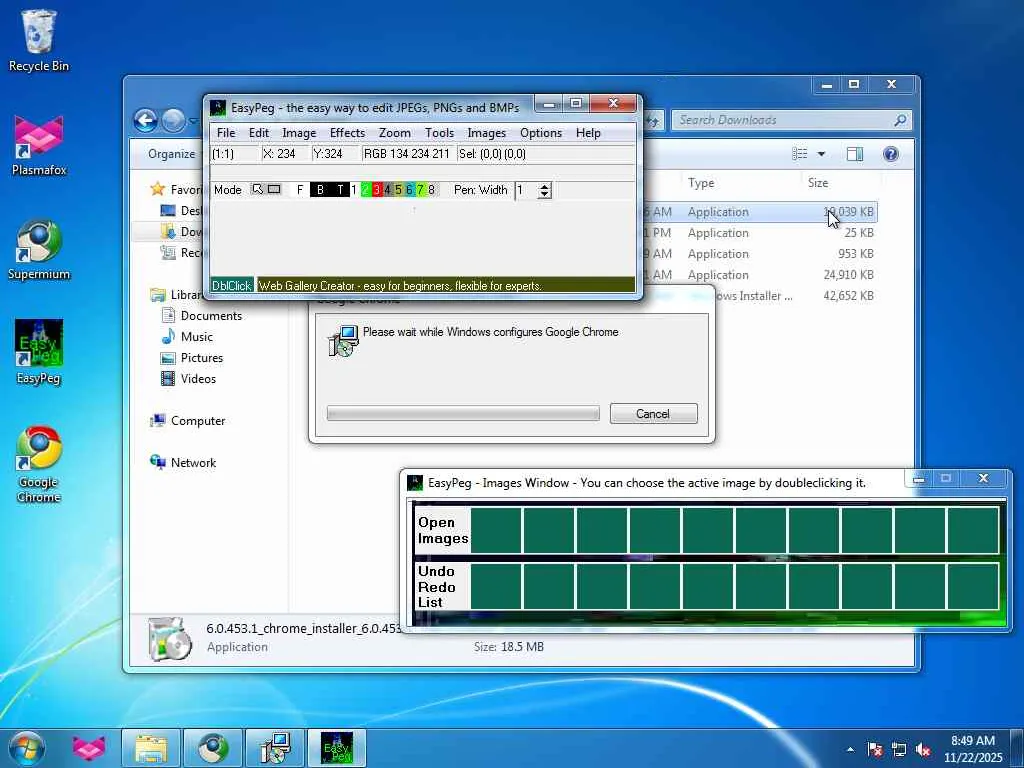Viewport: 1024px width, 768px height.
Task: Click the DblClick label in EasyPeg status
Action: click(232, 285)
